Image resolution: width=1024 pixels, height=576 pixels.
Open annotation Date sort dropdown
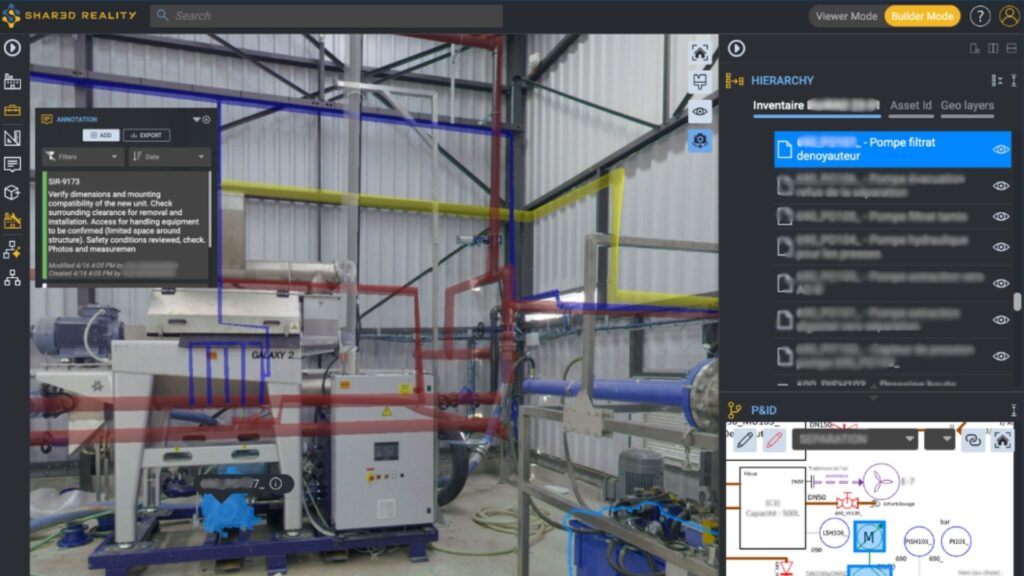[169, 157]
